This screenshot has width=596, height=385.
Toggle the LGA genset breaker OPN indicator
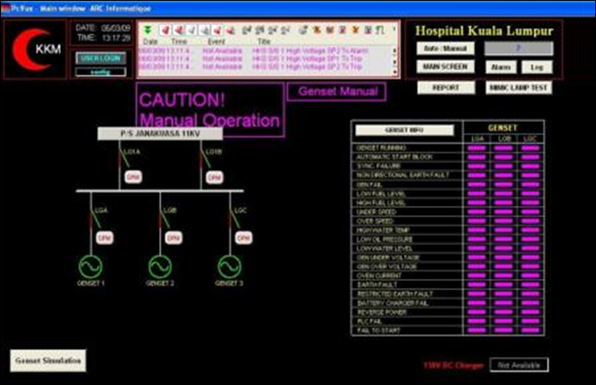pos(104,238)
